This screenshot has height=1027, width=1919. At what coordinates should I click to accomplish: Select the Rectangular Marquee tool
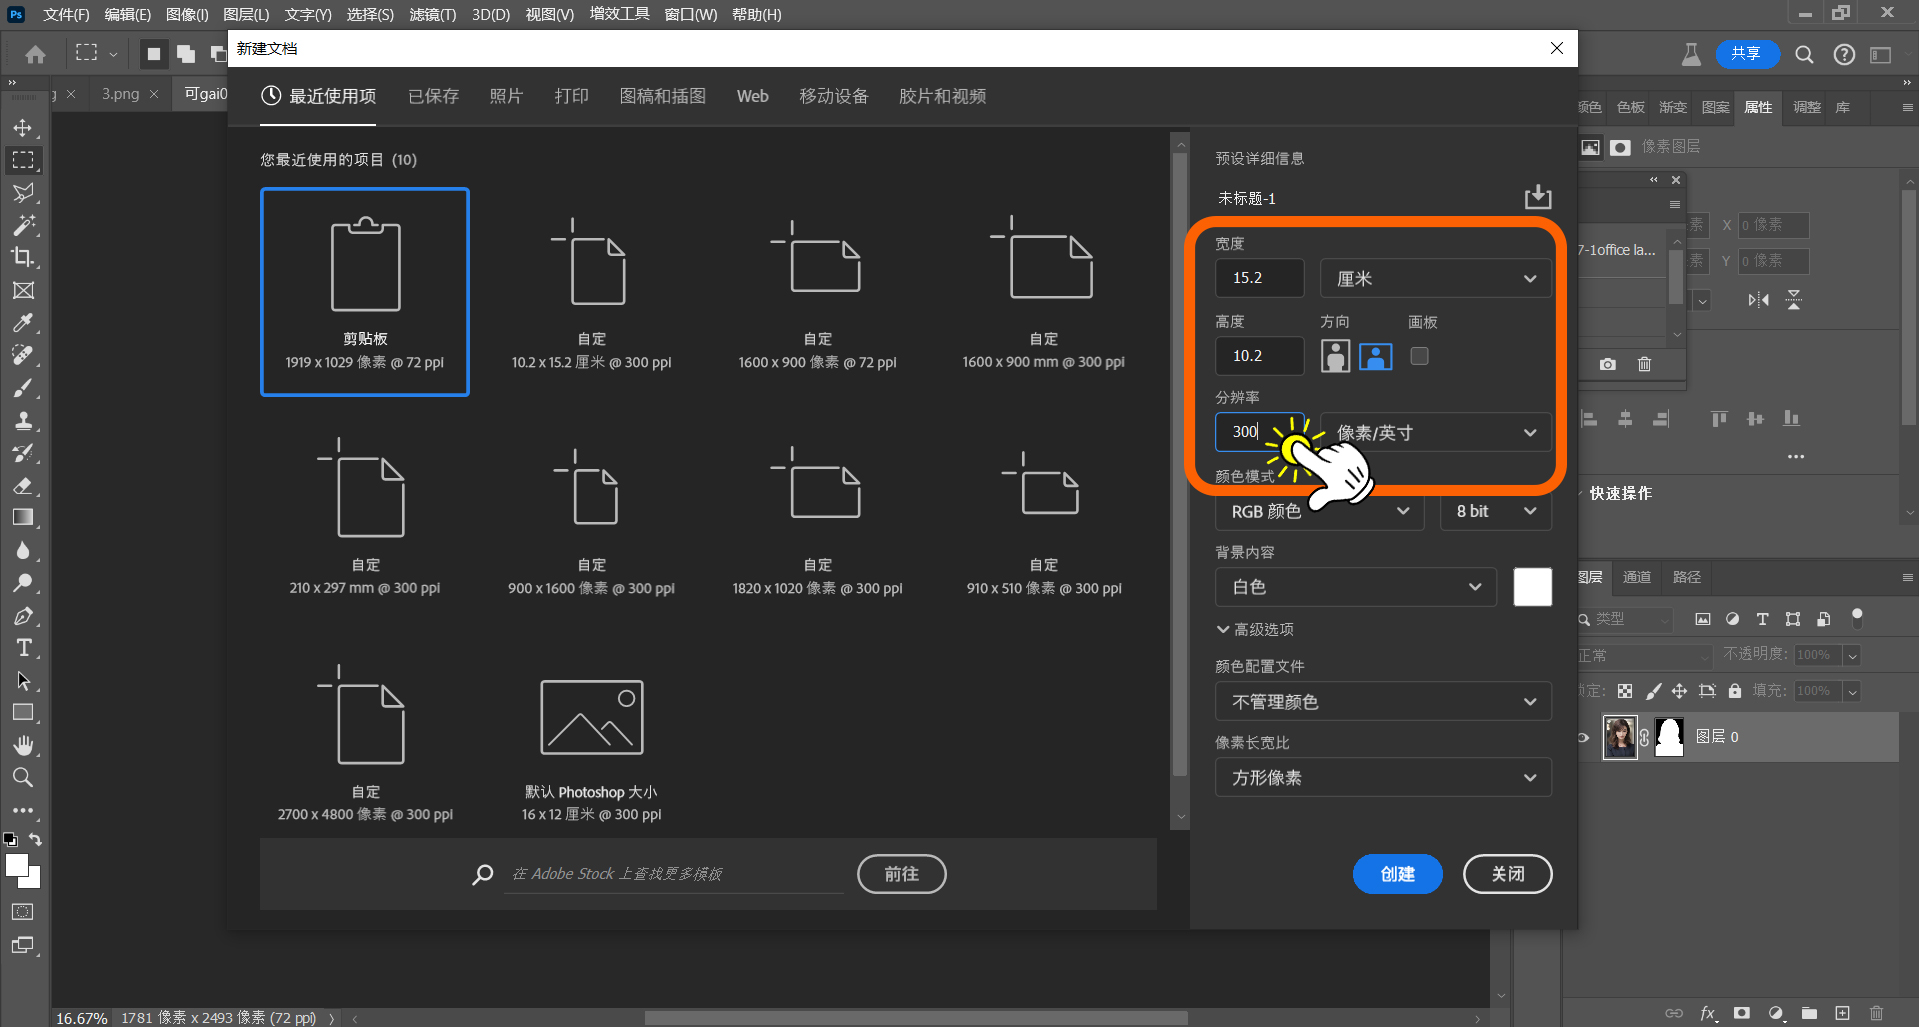(23, 160)
